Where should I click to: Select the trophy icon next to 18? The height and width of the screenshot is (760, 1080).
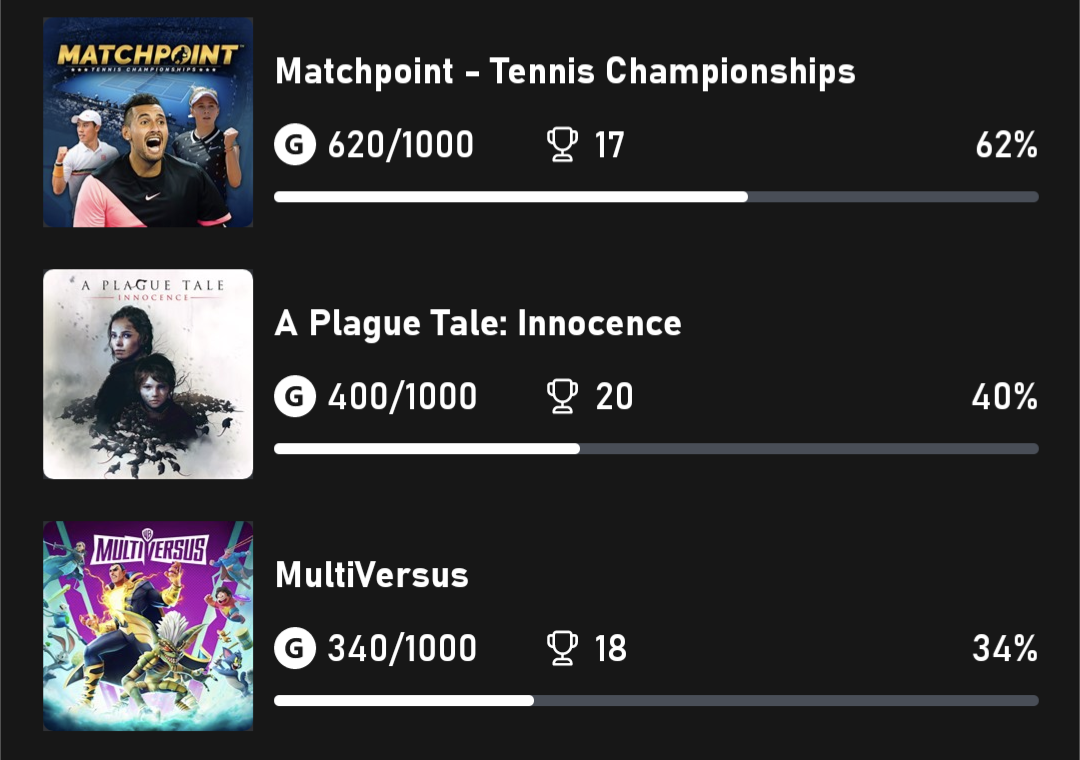[x=562, y=648]
